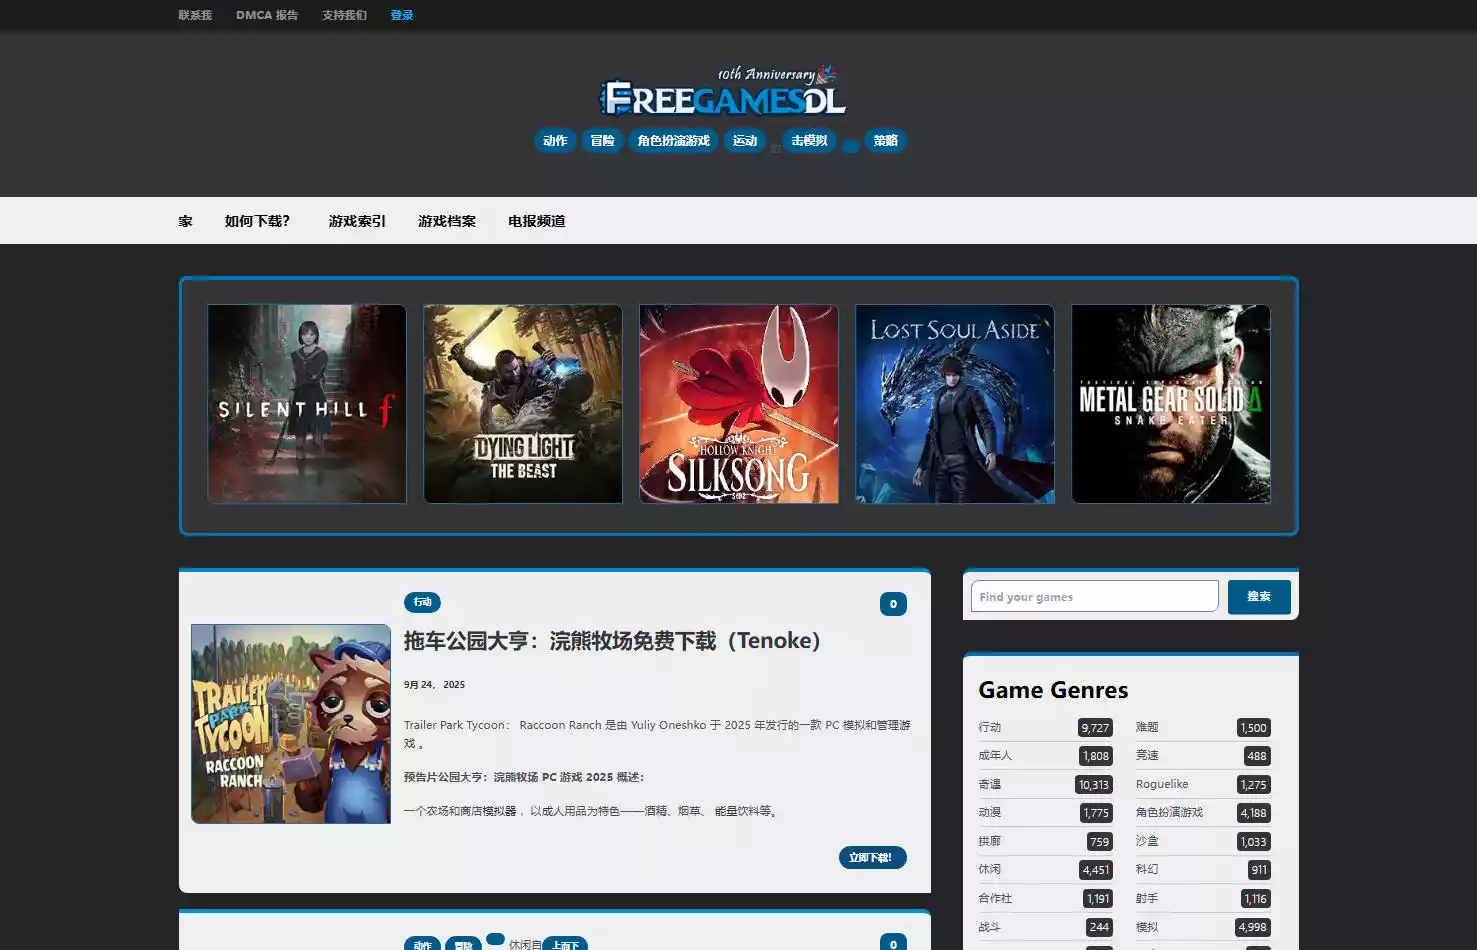Screen dimensions: 1477x950
Task: Click the comment count badge on Trailer Park post
Action: click(x=893, y=604)
